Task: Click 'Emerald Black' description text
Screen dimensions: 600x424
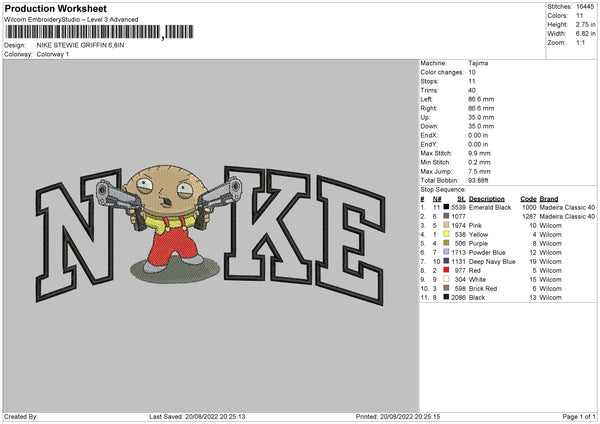Action: point(490,207)
